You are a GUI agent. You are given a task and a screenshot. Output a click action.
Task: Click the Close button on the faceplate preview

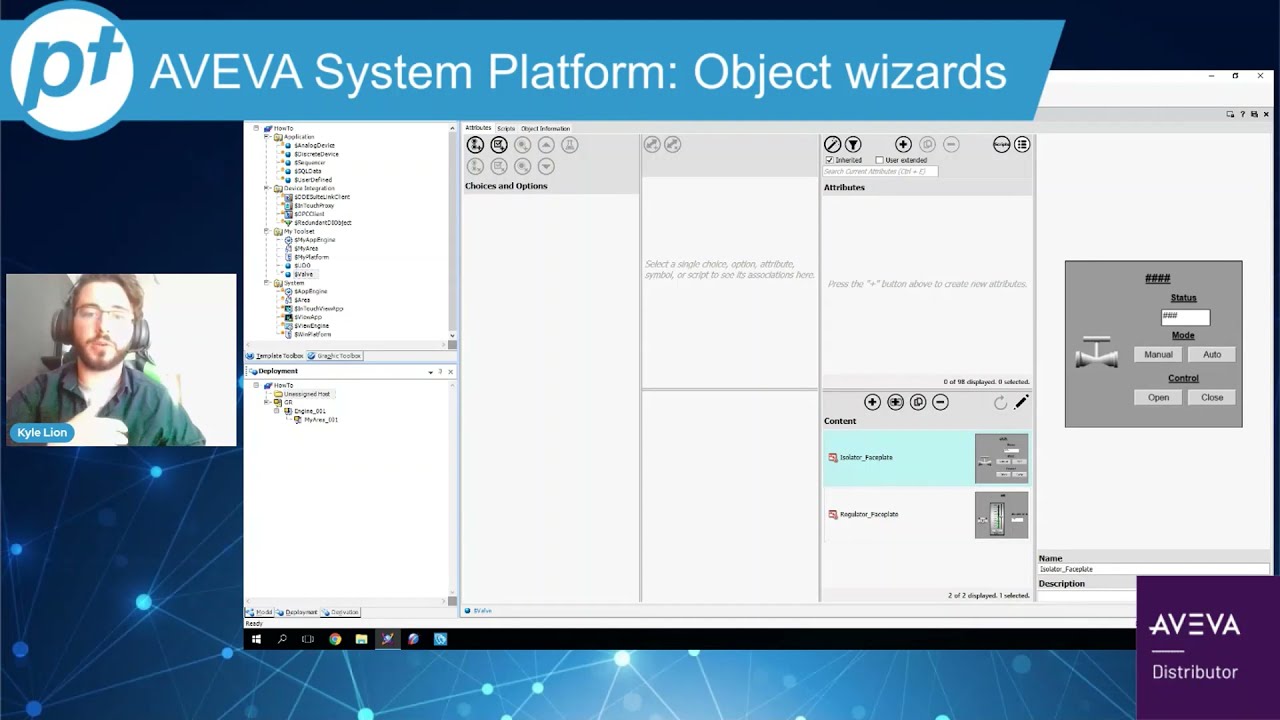pyautogui.click(x=1212, y=397)
